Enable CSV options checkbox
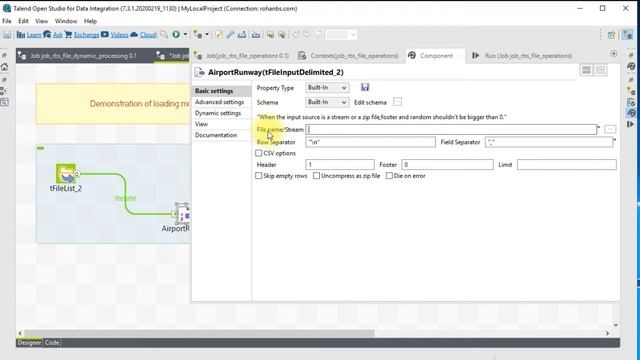The width and height of the screenshot is (640, 360). tap(258, 153)
